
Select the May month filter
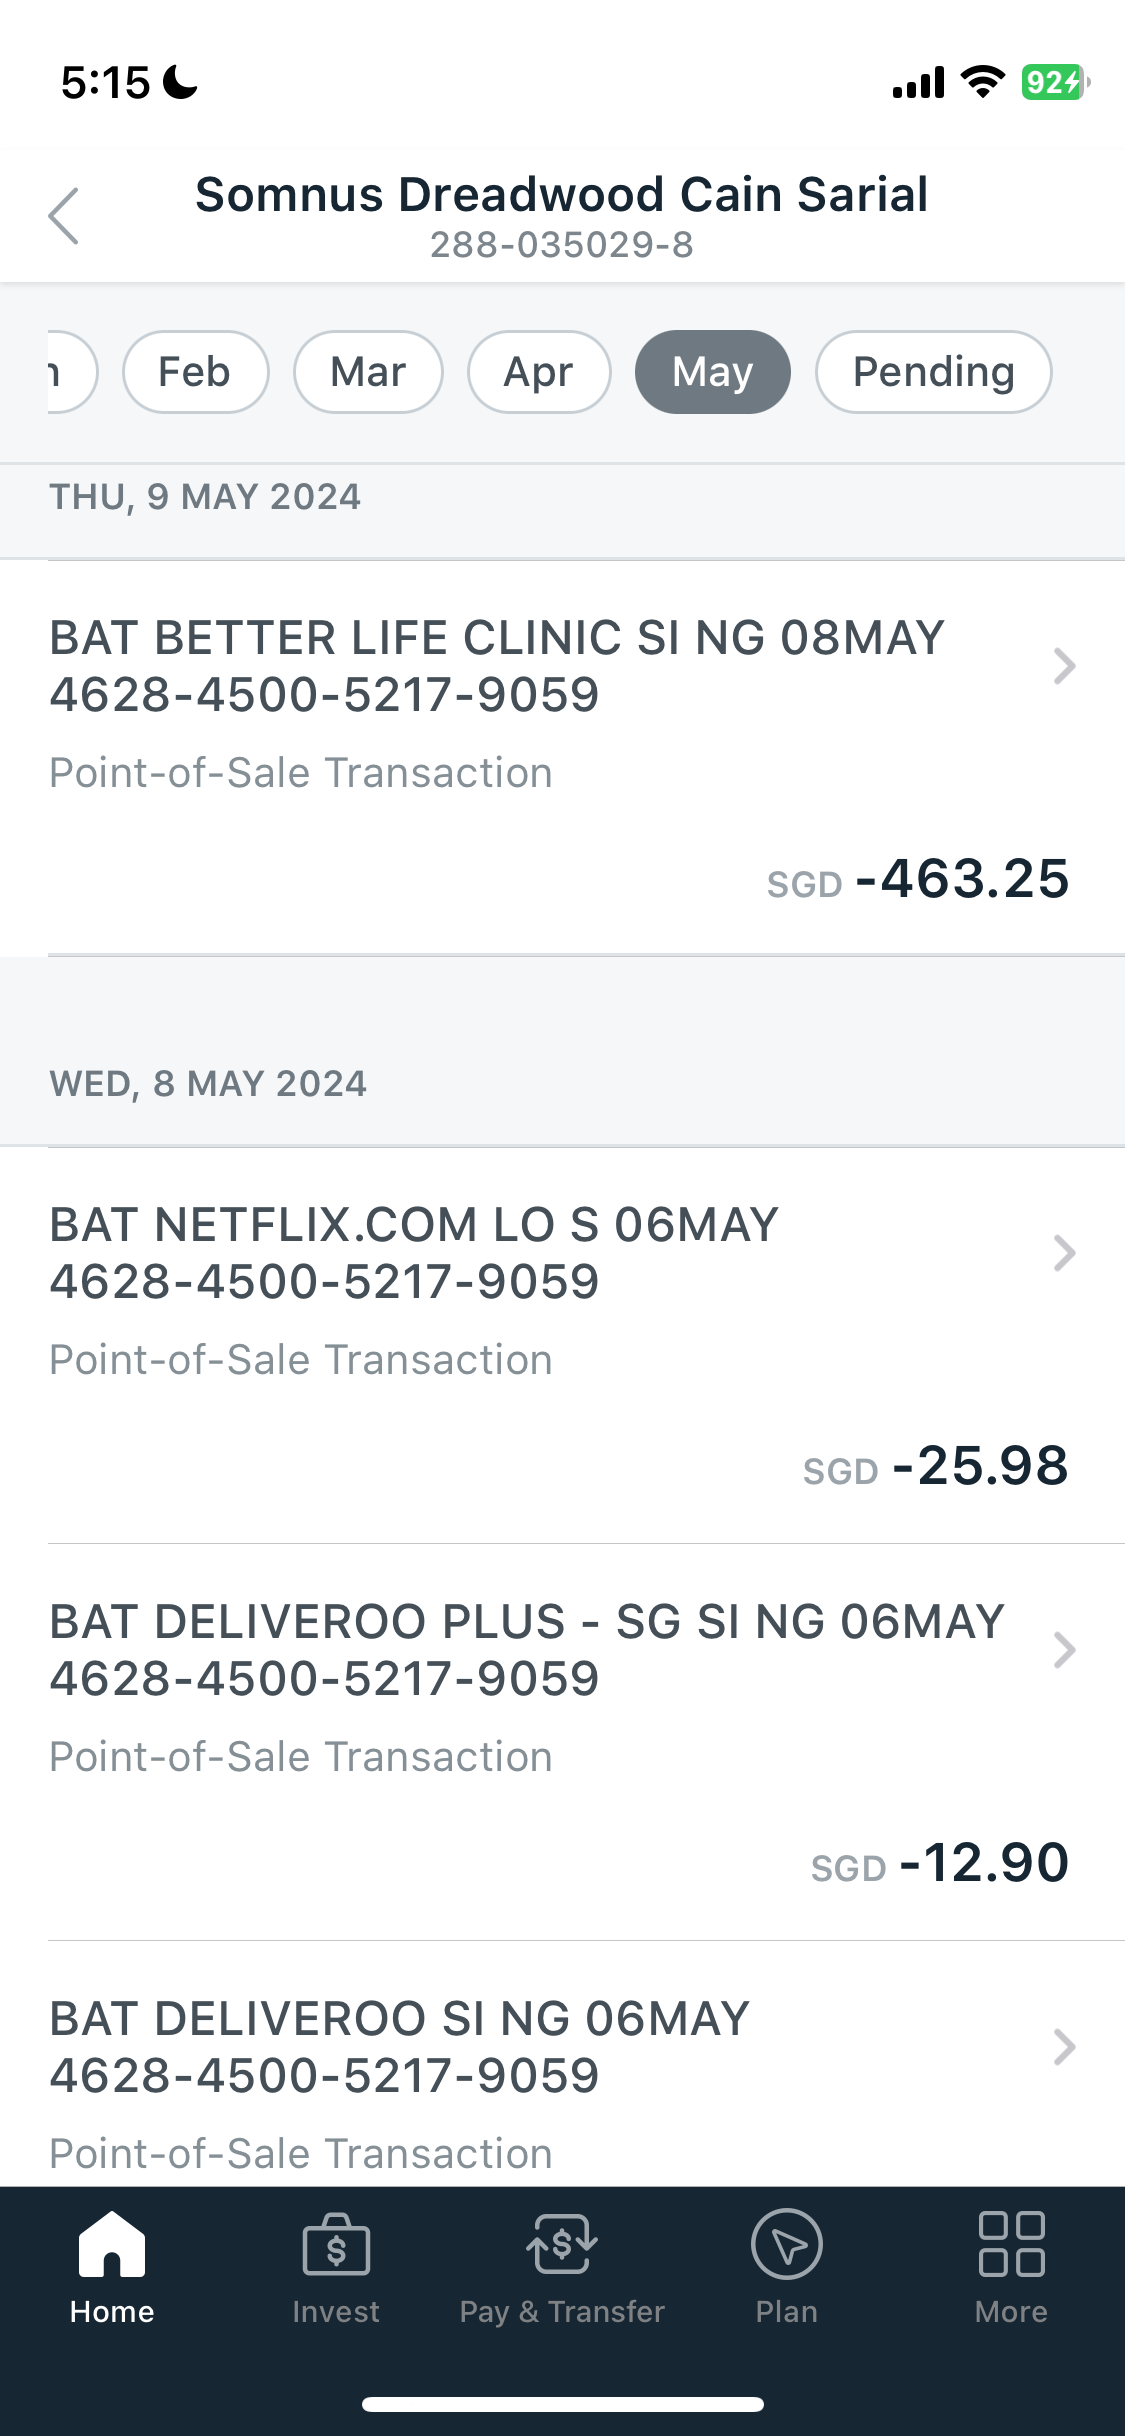(712, 372)
